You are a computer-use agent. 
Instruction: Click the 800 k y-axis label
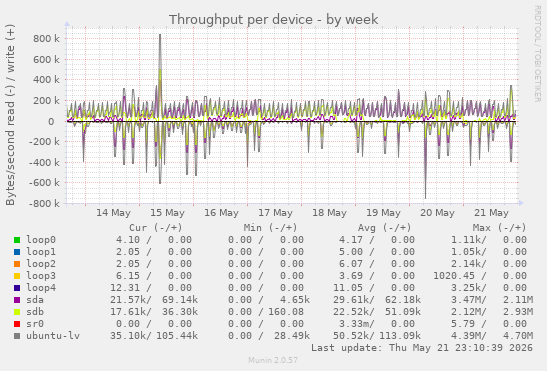click(46, 39)
